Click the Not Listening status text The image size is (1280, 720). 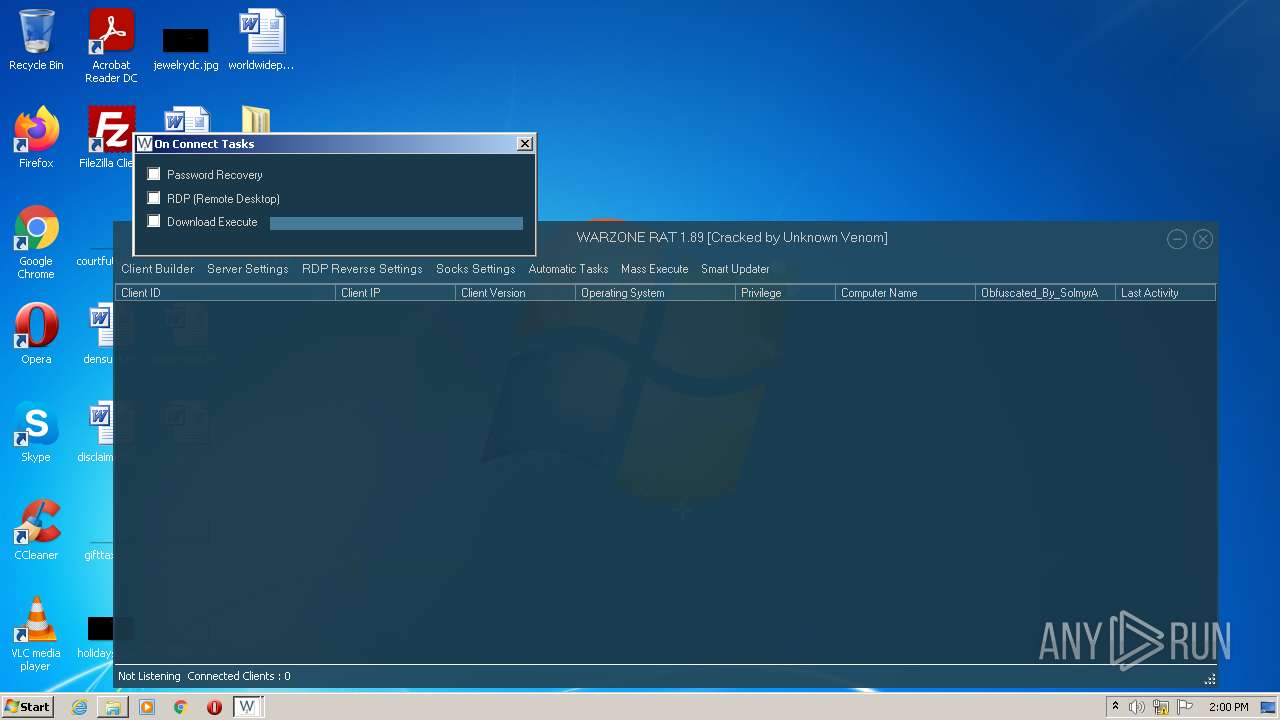(149, 676)
